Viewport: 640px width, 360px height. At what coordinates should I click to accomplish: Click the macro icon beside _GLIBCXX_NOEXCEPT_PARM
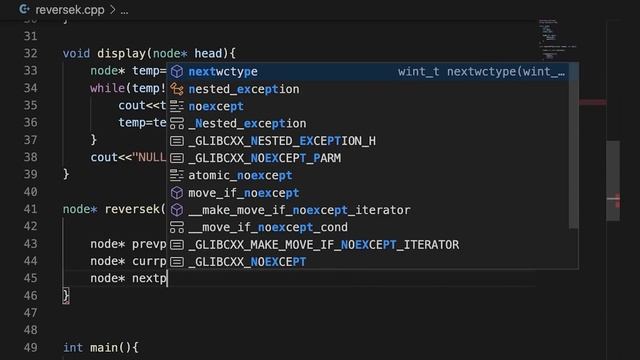point(177,158)
